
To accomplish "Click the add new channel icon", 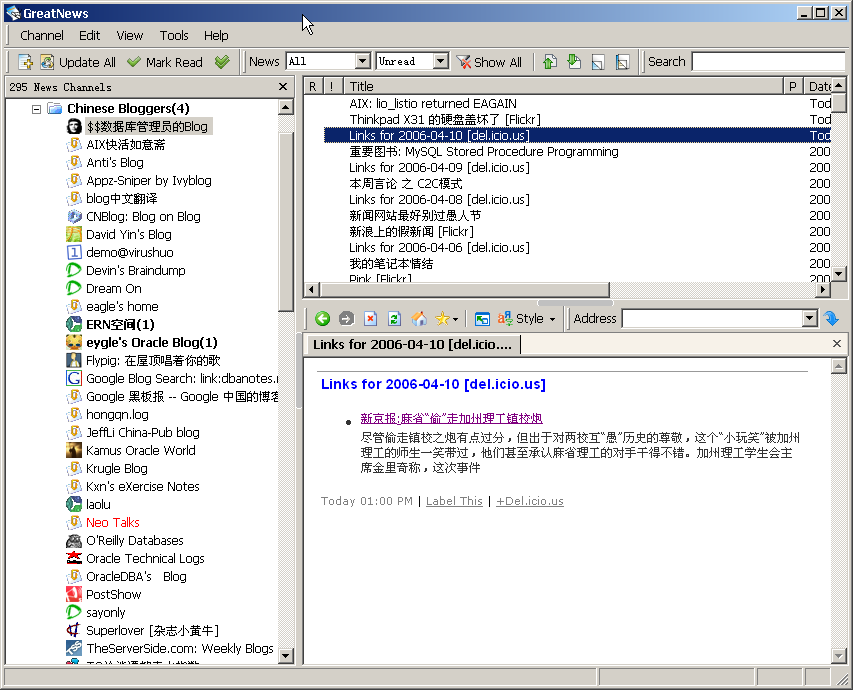I will [25, 62].
